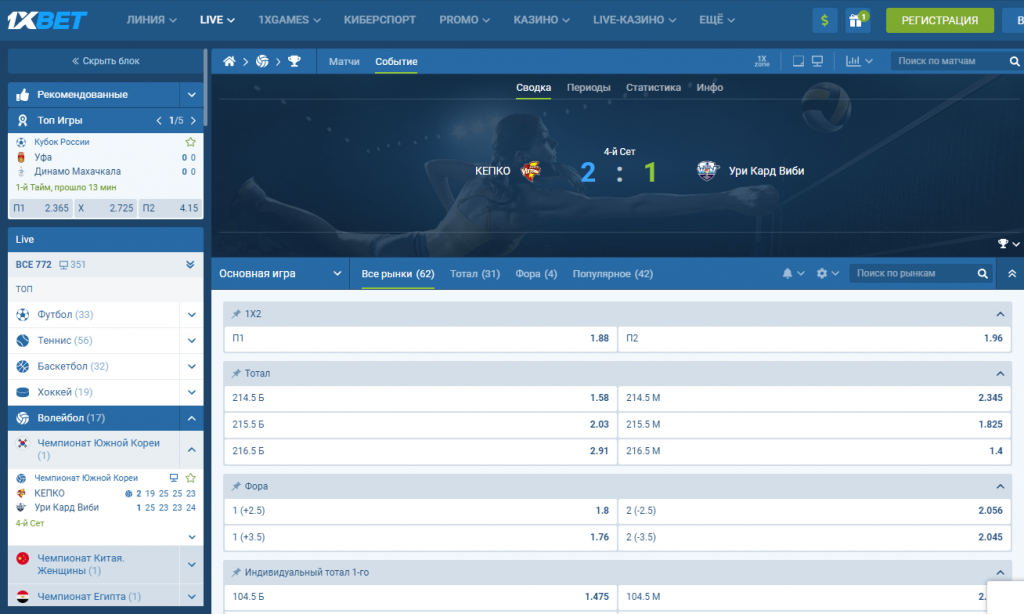Bet on П1 at odds 1.88
Viewport: 1024px width, 614px height.
(420, 338)
